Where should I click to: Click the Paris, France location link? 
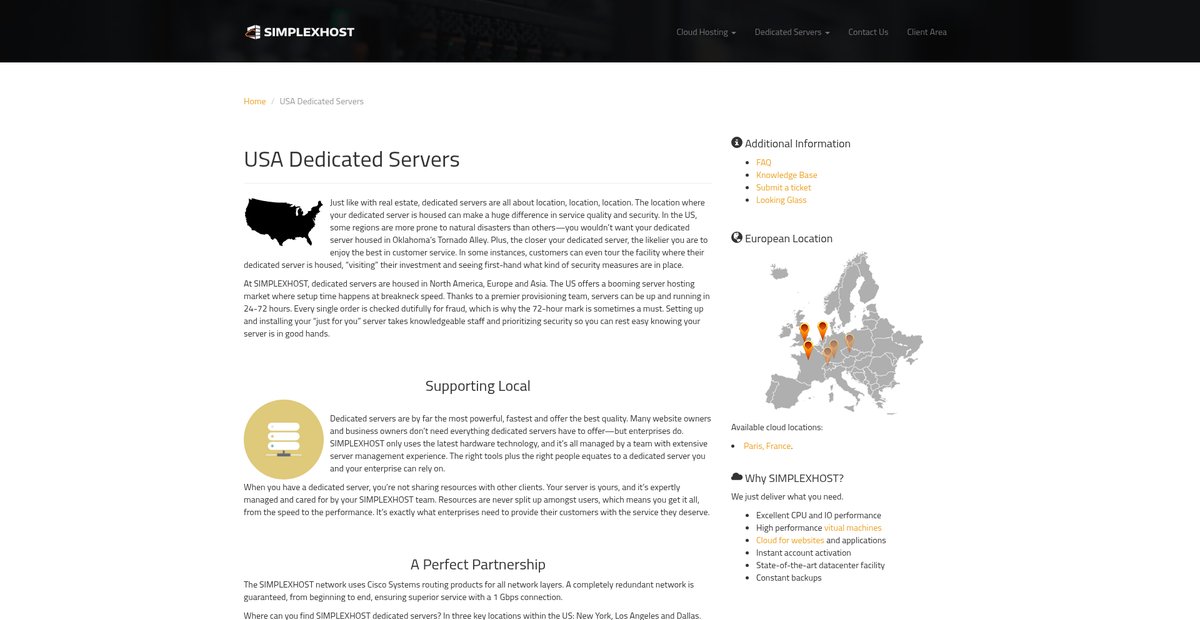pos(767,446)
